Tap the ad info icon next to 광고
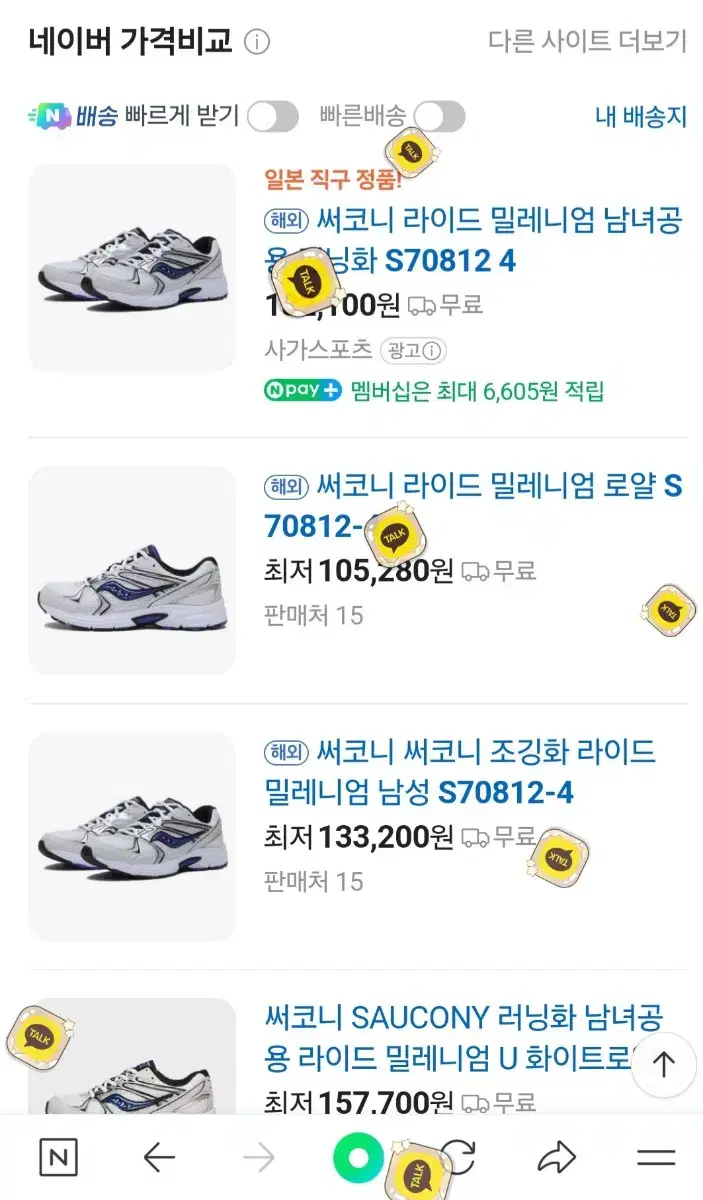Viewport: 703px width, 1200px height. [433, 351]
